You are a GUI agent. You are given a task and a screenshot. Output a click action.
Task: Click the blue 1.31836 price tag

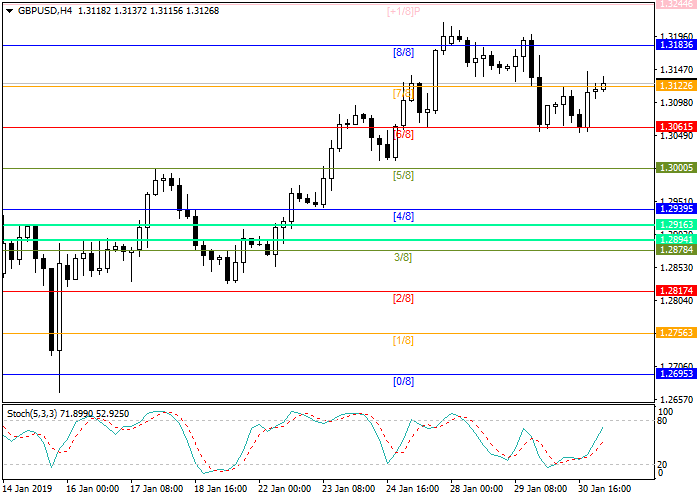tap(675, 45)
